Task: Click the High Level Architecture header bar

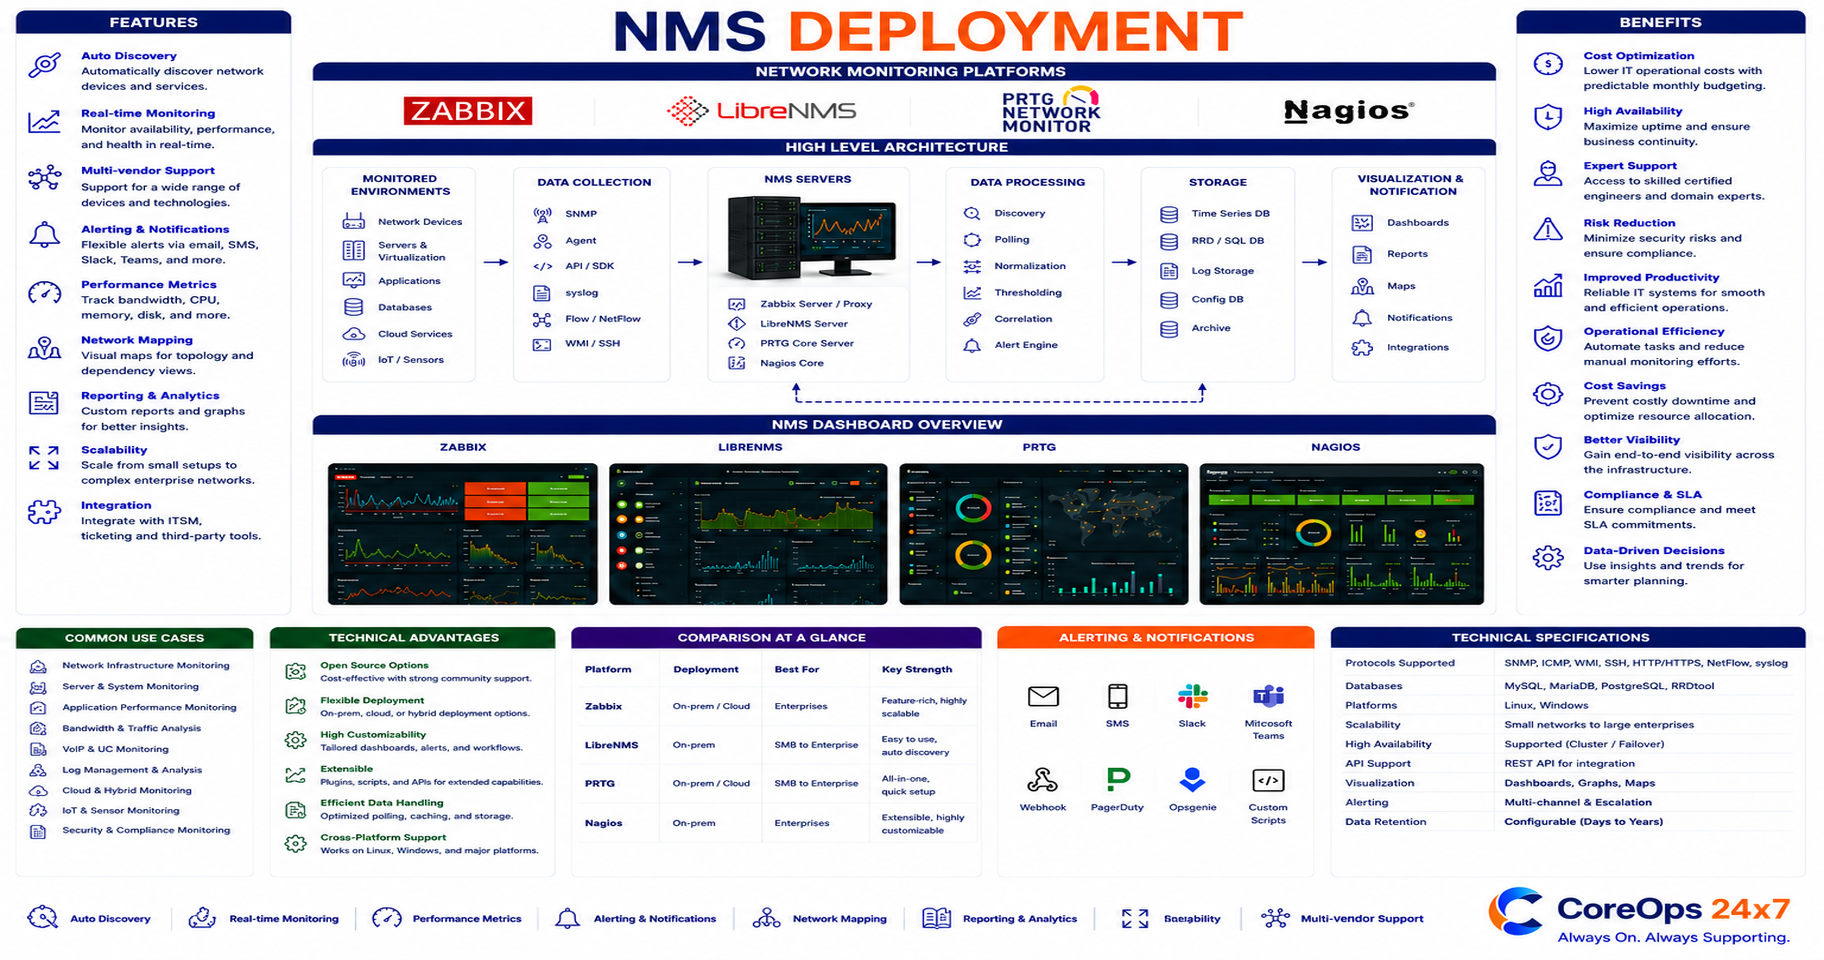Action: pos(904,147)
